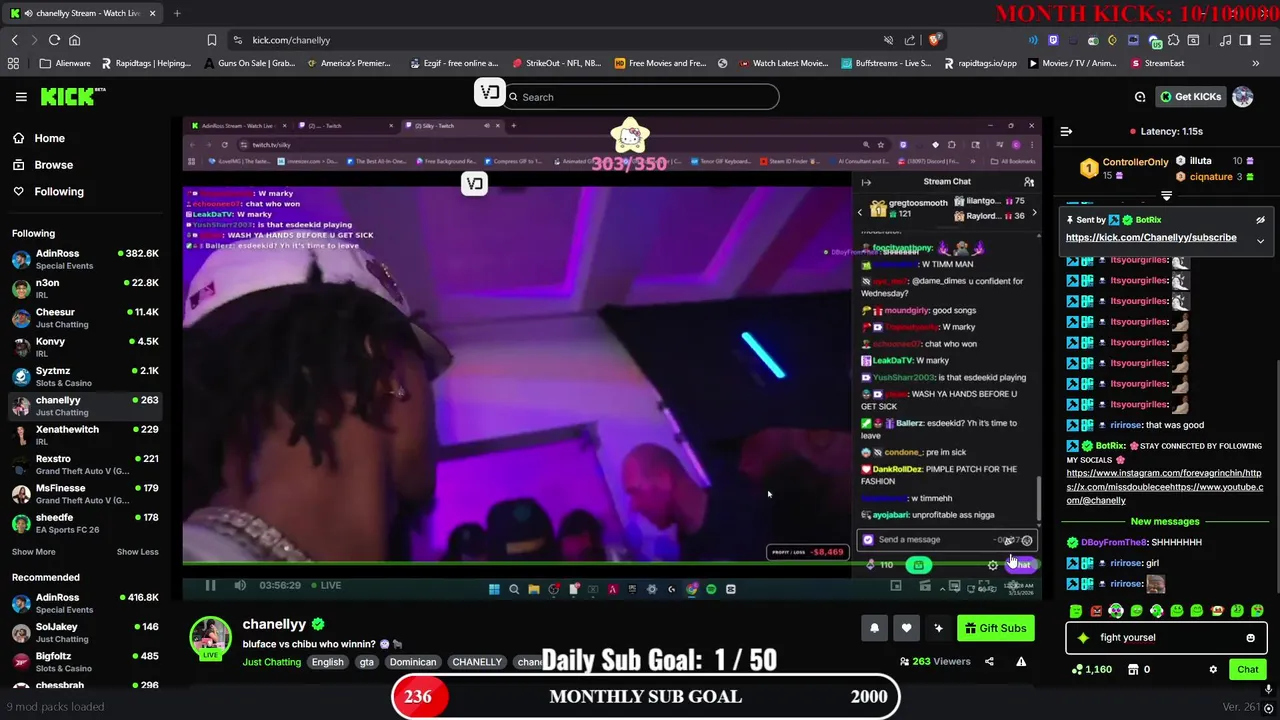Click the heart follow button
1280x720 pixels.
906,628
